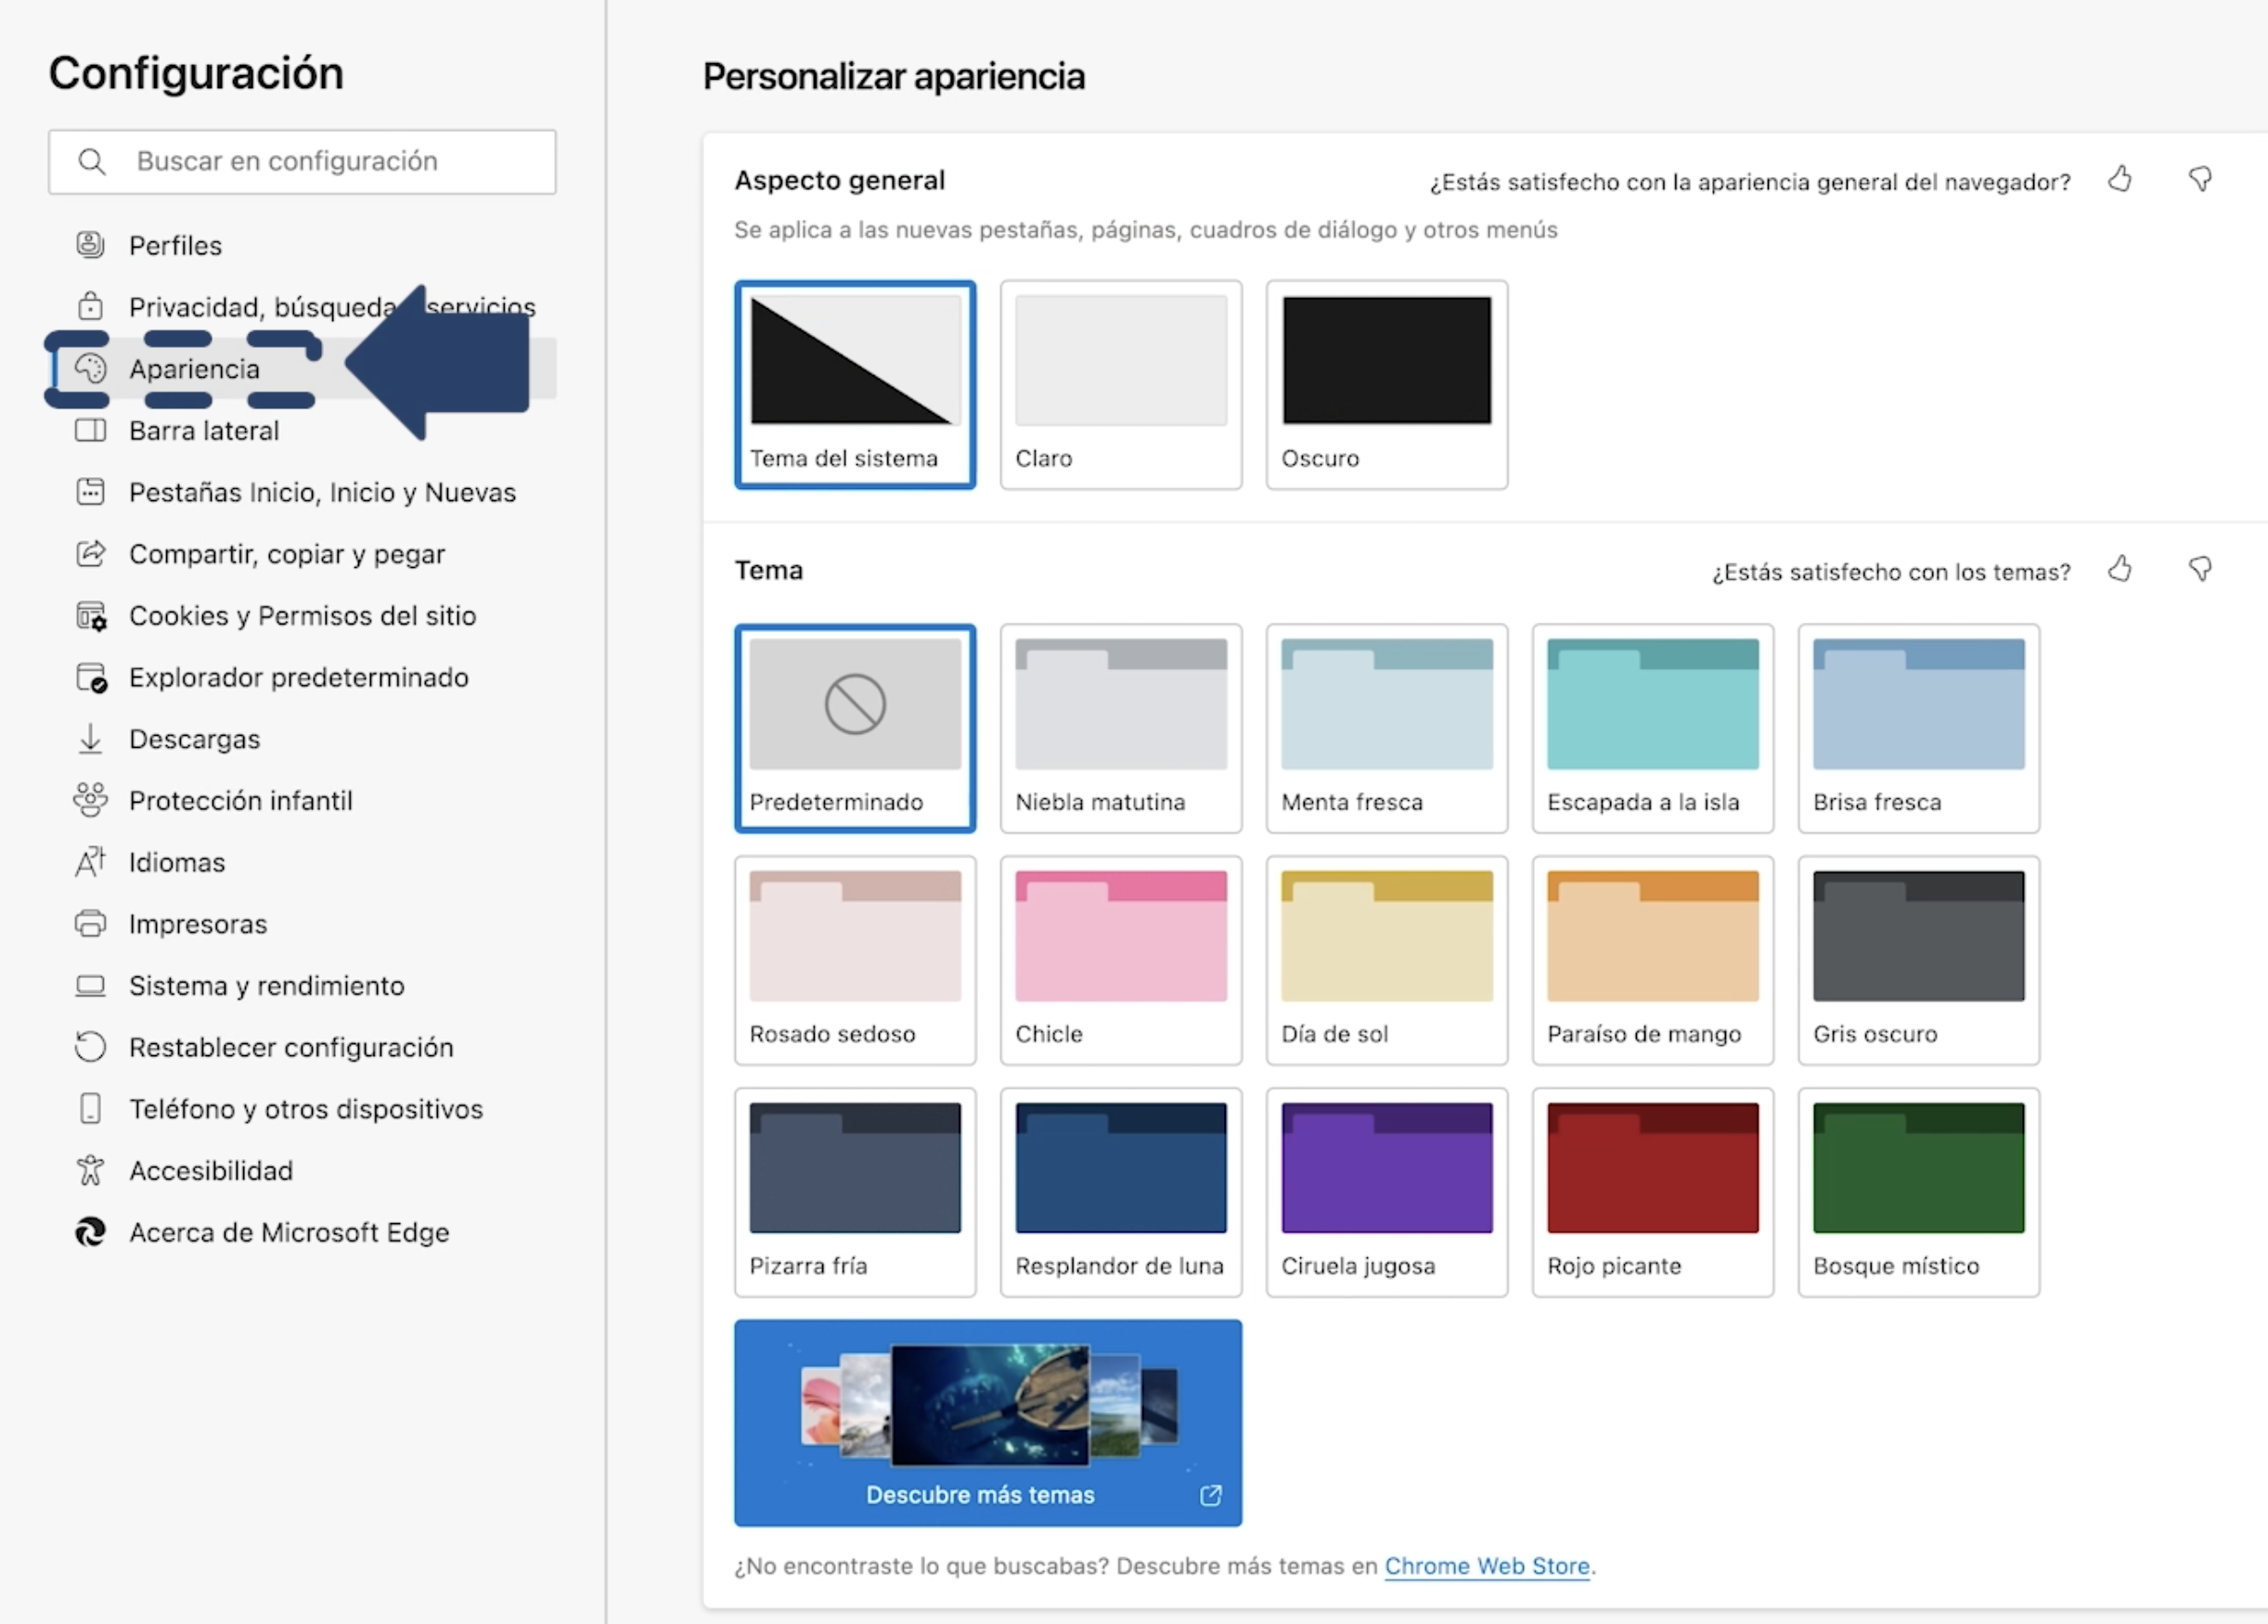Click the Impresoras printer icon
The image size is (2268, 1624).
pos(90,923)
